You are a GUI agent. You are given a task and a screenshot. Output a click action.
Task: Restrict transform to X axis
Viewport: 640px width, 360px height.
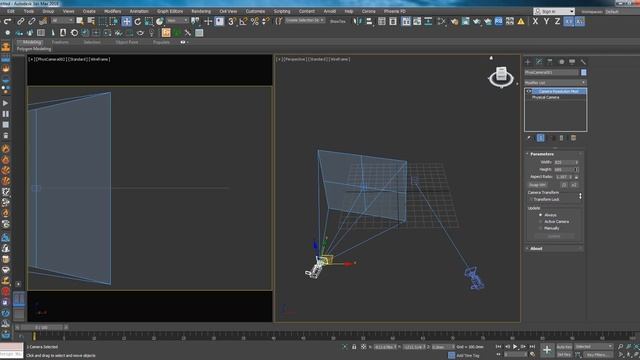[535, 21]
